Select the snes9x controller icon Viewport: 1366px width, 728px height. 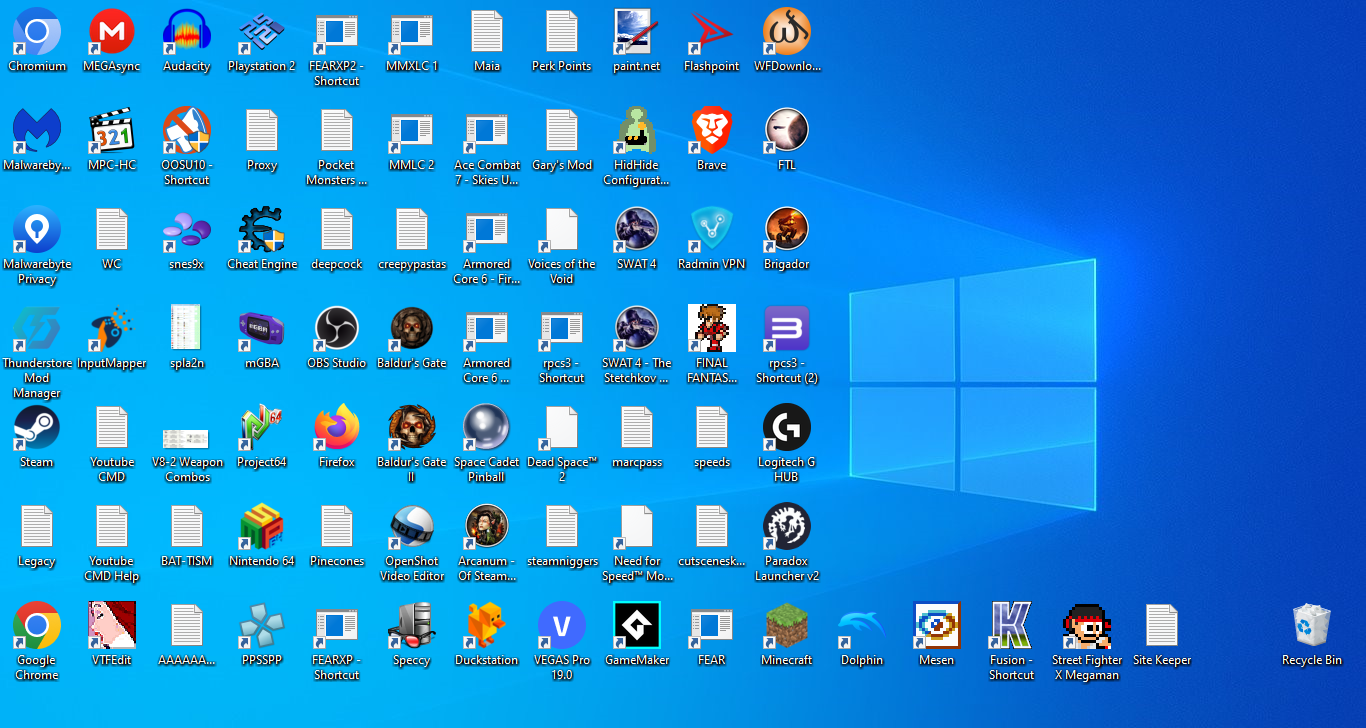click(187, 230)
